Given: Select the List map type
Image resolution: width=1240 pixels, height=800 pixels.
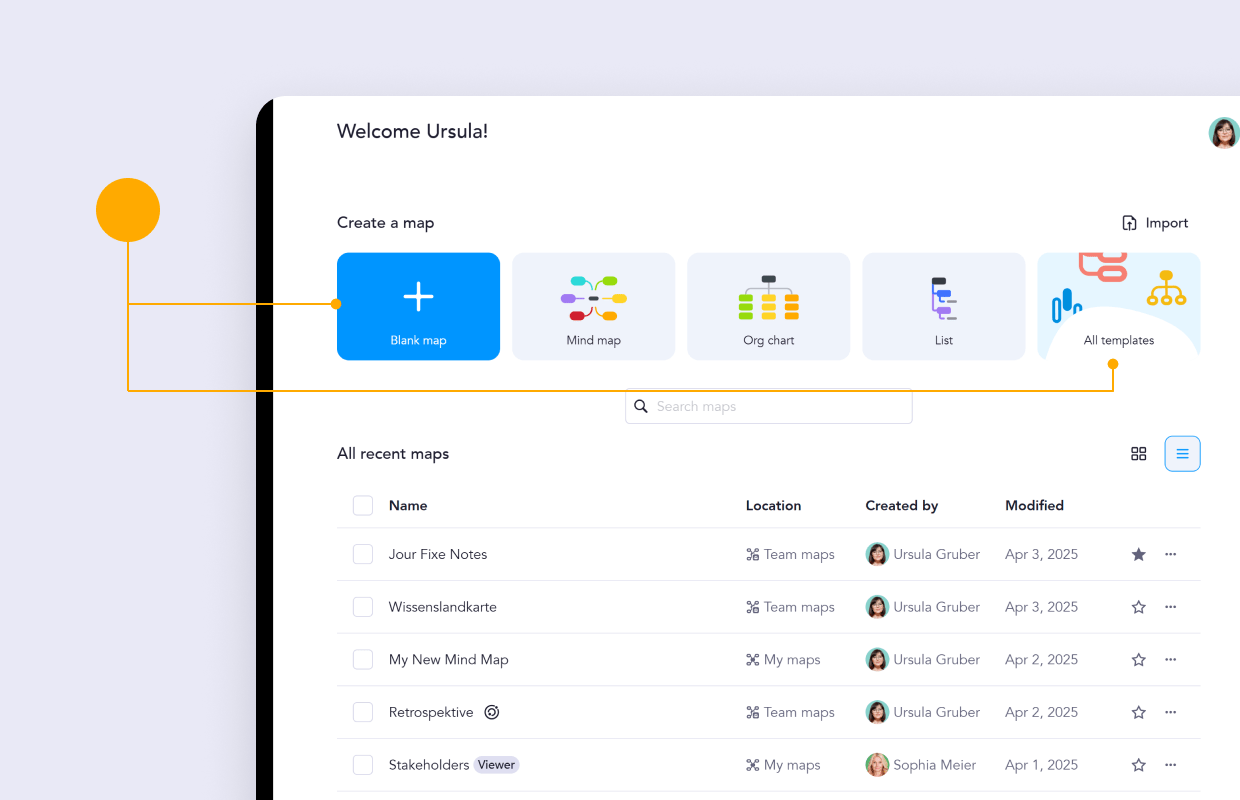Looking at the screenshot, I should click(x=943, y=306).
